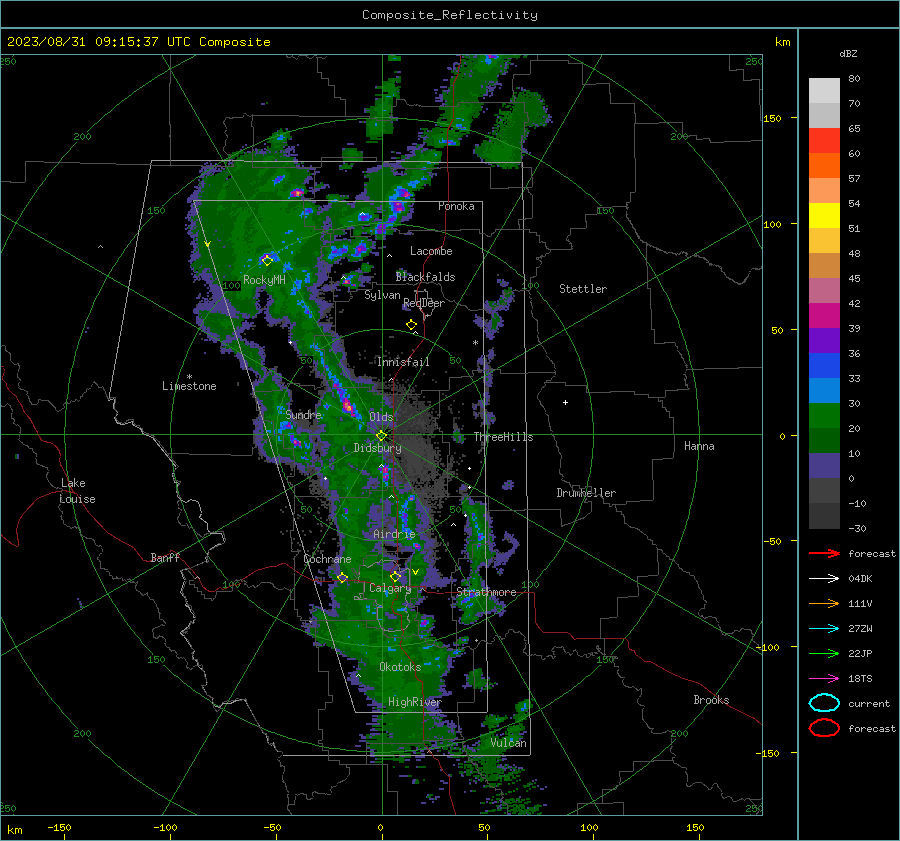900x841 pixels.
Task: Click the light gray 70 dBZ swatch
Action: [x=824, y=90]
